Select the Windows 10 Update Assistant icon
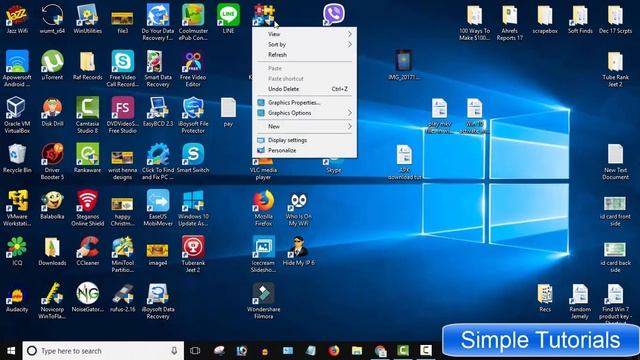 pyautogui.click(x=193, y=208)
